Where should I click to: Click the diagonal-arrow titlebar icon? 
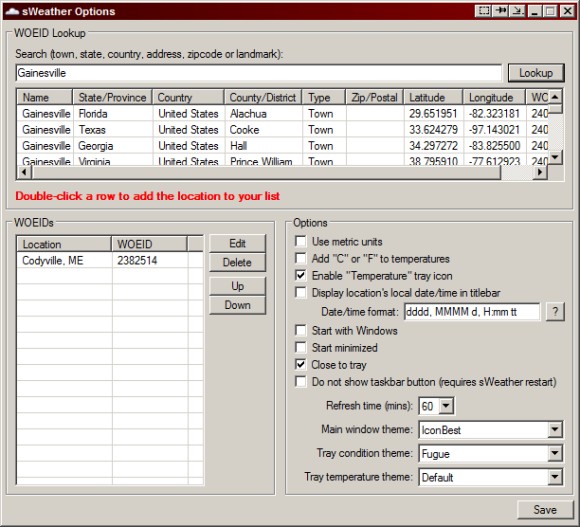[517, 11]
